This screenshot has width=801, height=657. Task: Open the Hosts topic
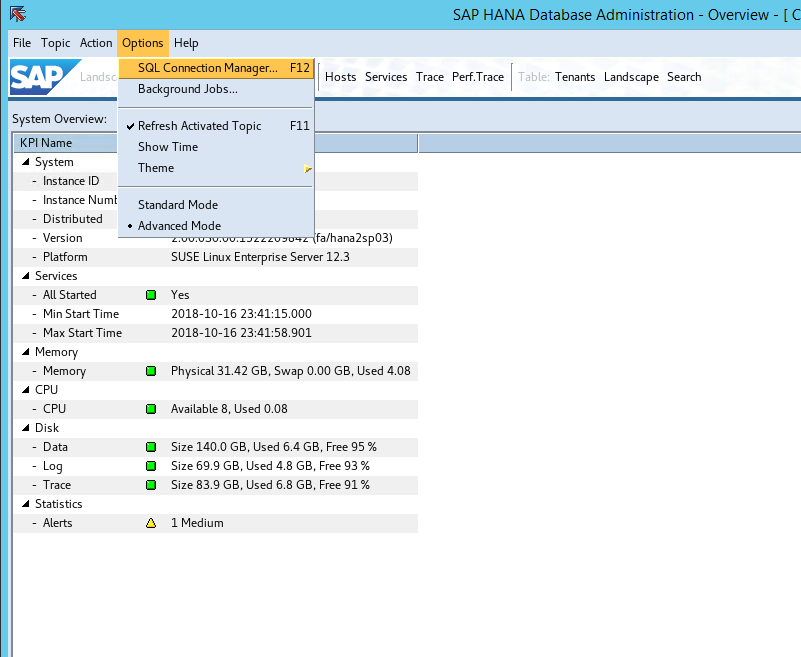(x=341, y=77)
